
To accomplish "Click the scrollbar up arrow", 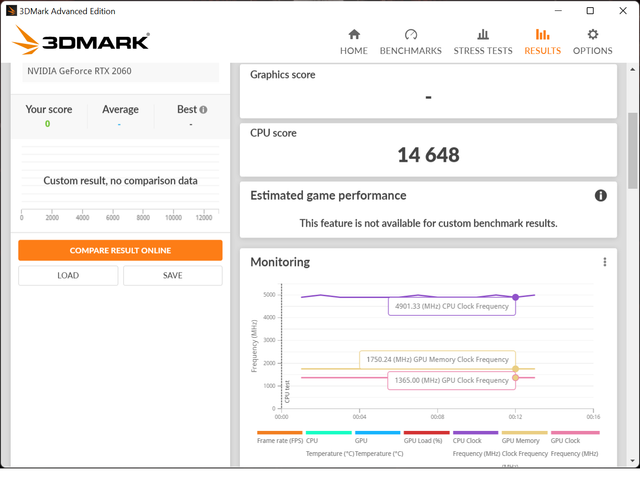I will click(632, 70).
